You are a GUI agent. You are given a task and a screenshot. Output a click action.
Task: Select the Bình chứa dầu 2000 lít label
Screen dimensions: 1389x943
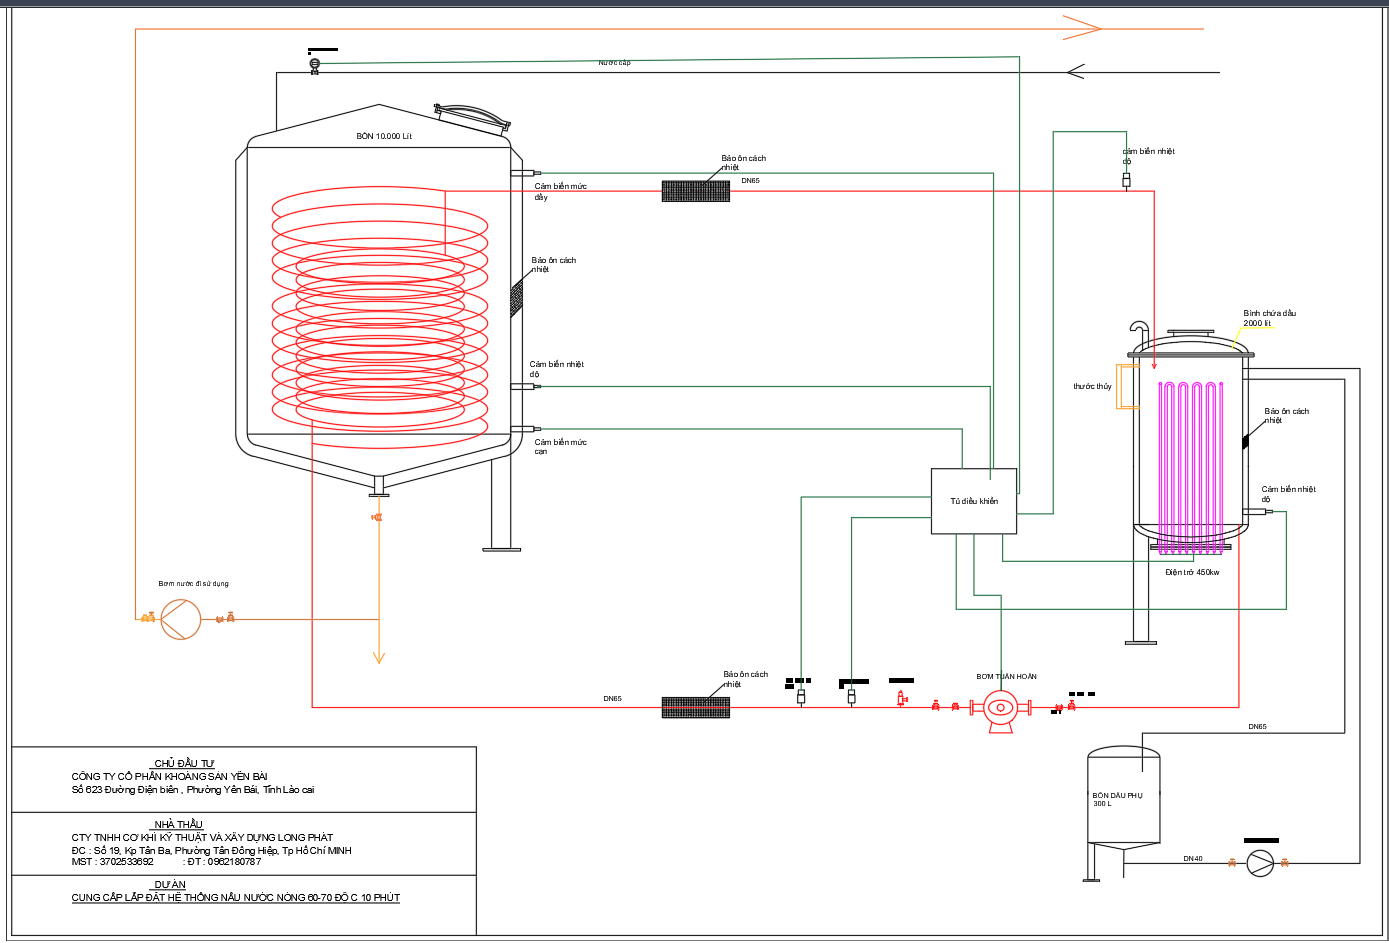point(1269,318)
